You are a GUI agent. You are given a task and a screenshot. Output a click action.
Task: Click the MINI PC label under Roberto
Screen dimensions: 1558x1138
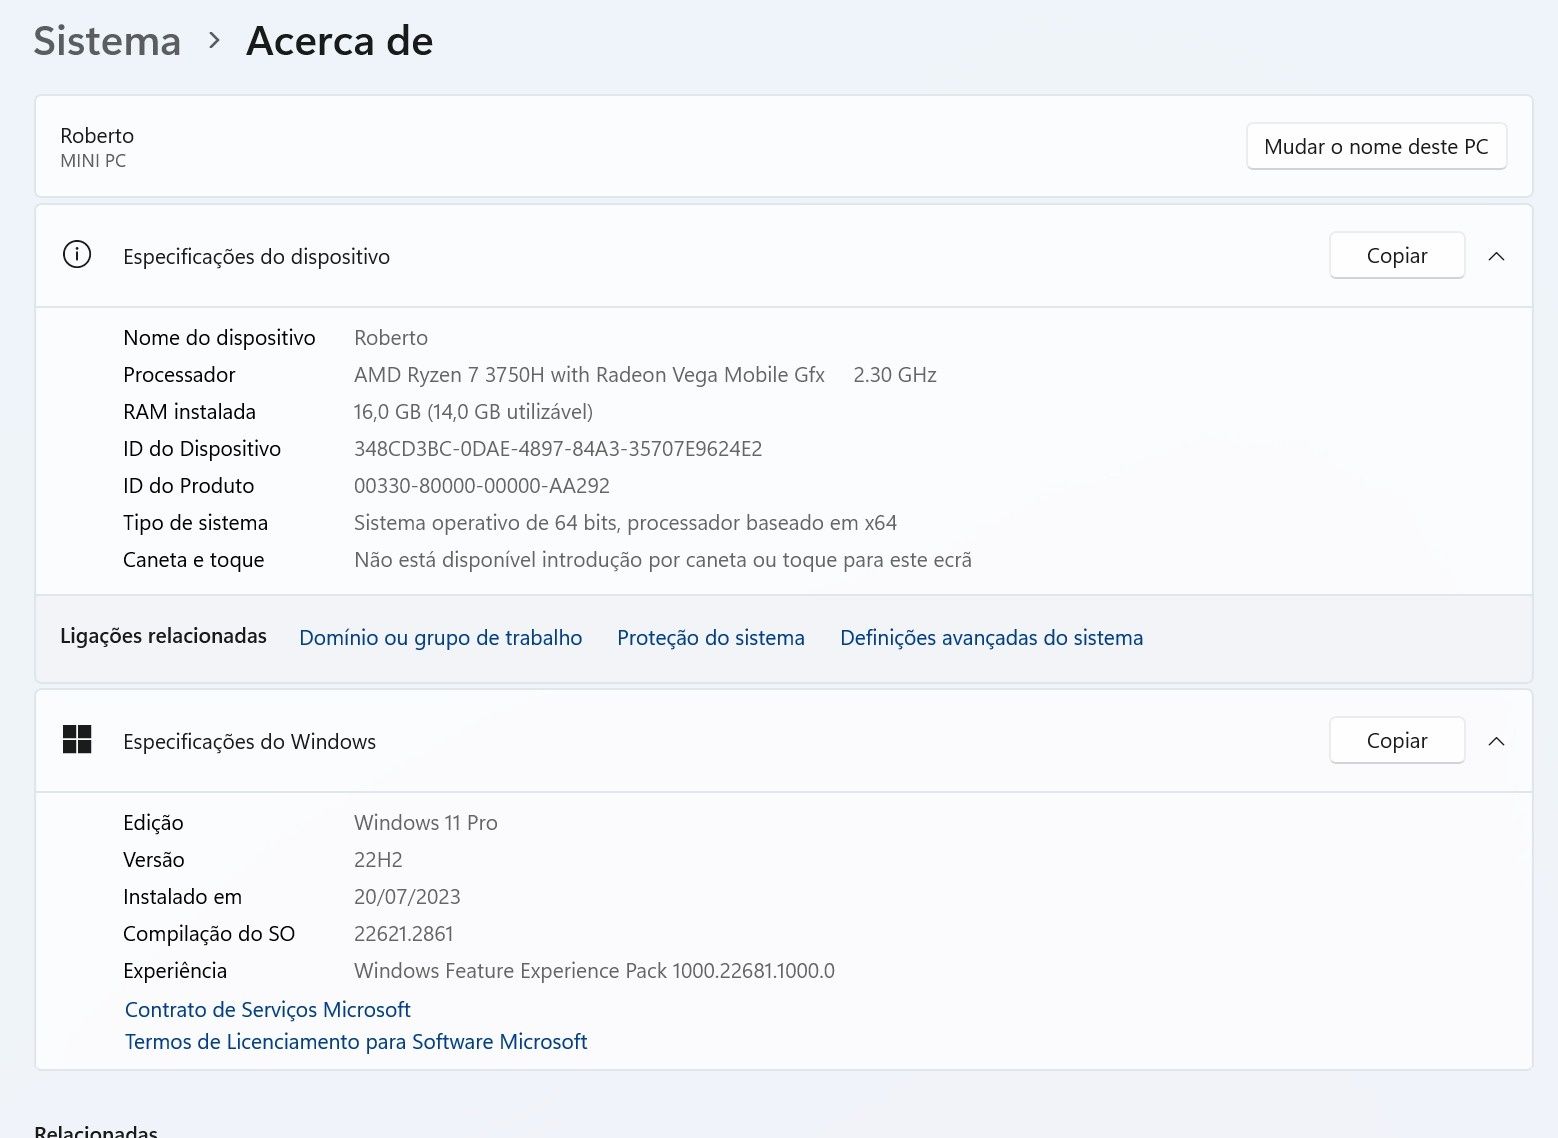click(x=93, y=161)
